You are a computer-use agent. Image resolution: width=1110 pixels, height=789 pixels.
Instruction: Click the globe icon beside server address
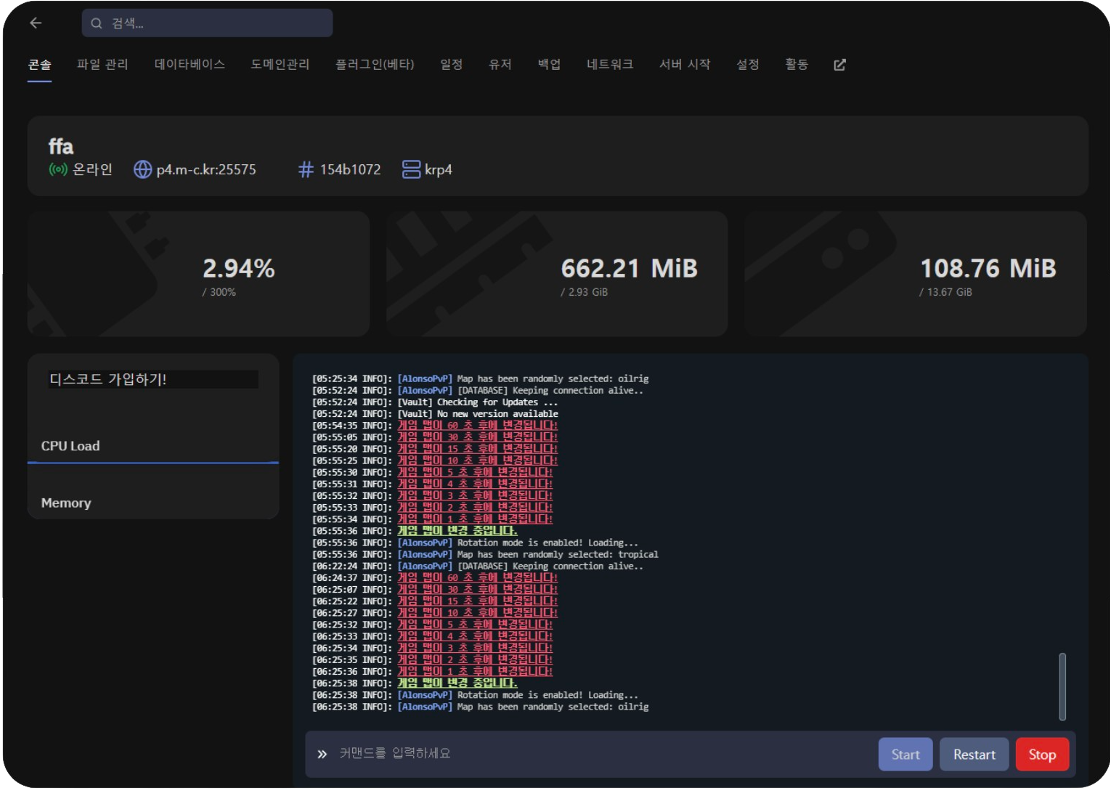[x=143, y=170]
